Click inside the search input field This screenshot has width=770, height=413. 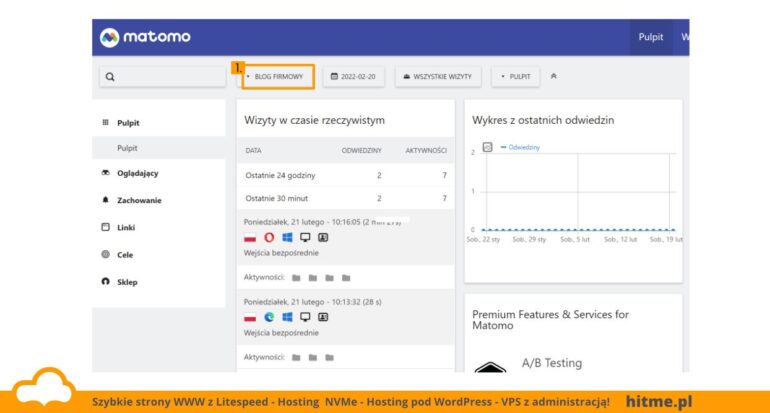point(163,77)
